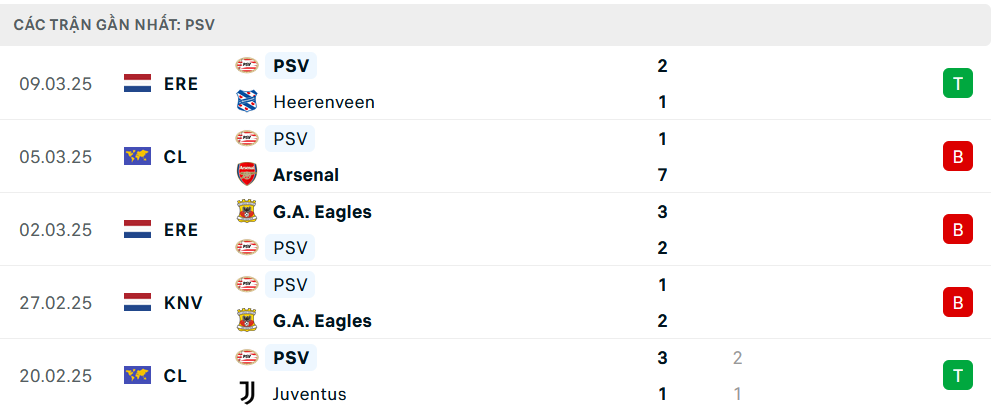Select G.A. Eagles in the 27.02.25 match
992x412 pixels.
pyautogui.click(x=322, y=321)
